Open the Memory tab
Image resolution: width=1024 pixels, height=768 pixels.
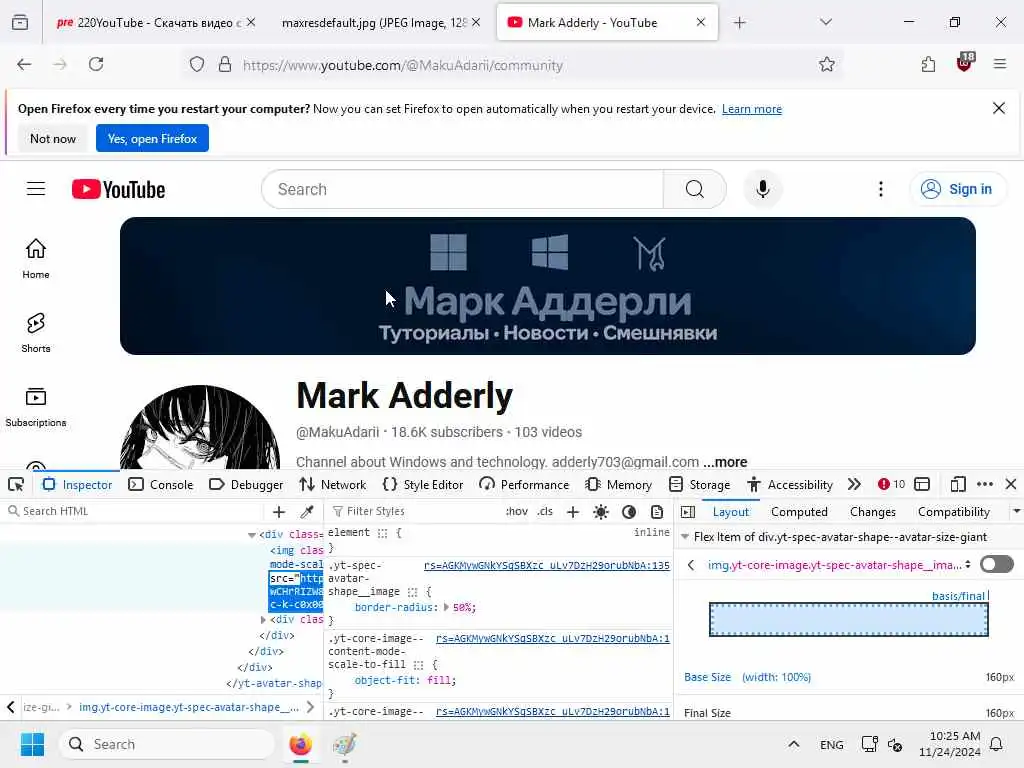coord(619,485)
